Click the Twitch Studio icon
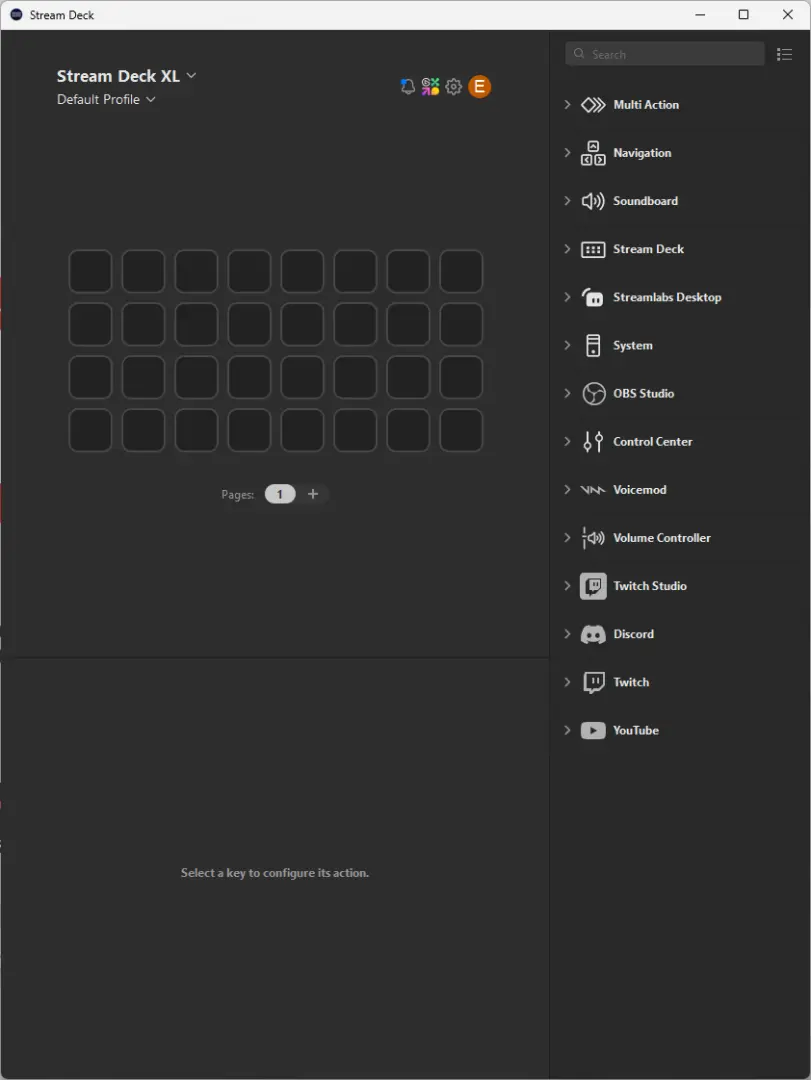The height and width of the screenshot is (1080, 811). tap(593, 586)
